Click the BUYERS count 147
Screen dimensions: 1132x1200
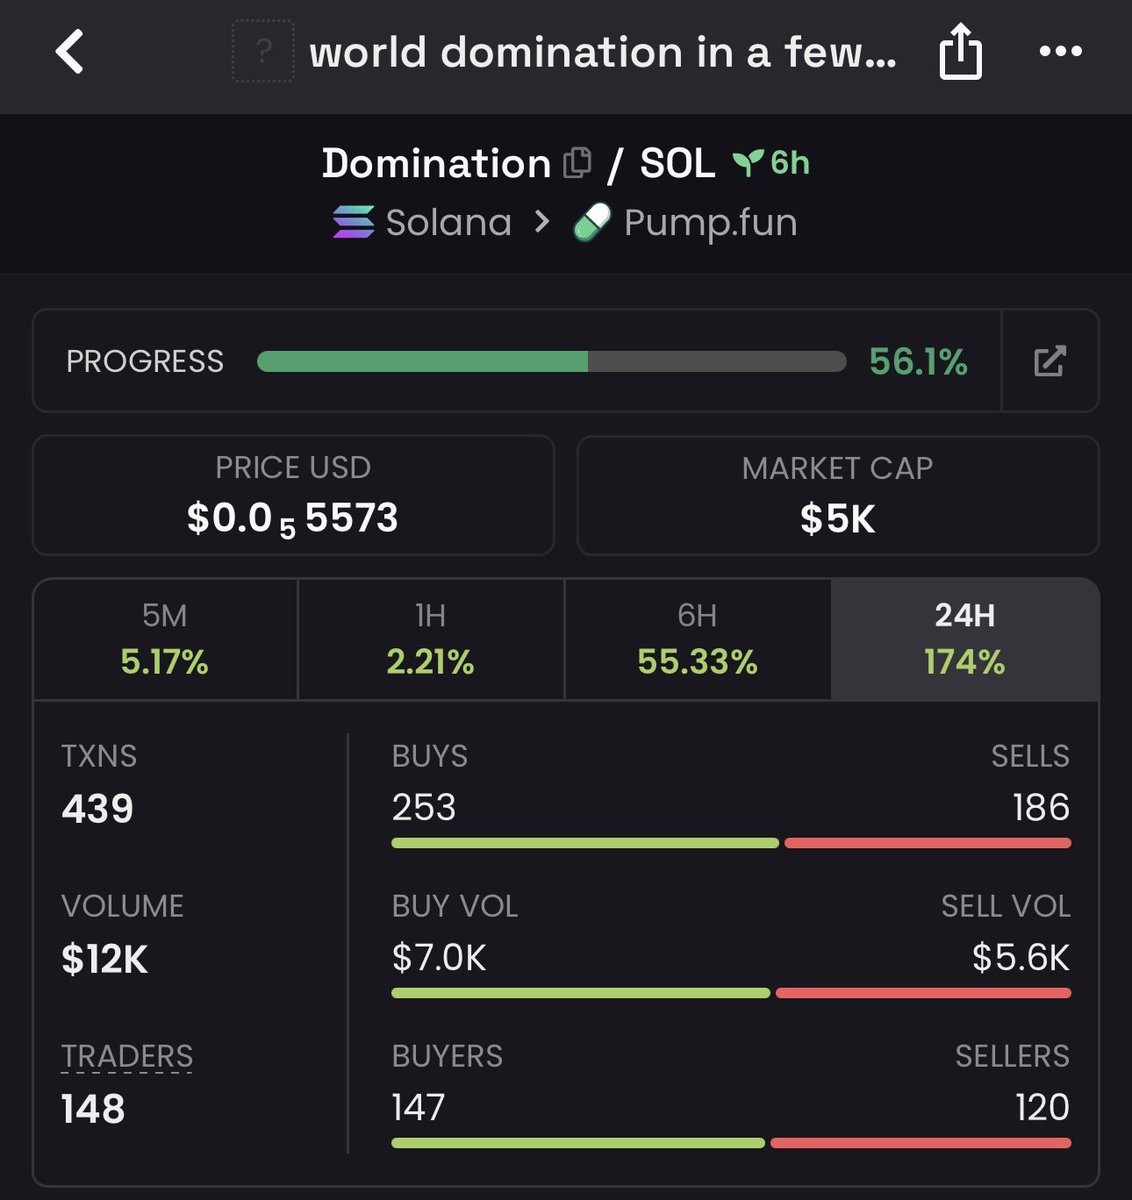418,1107
